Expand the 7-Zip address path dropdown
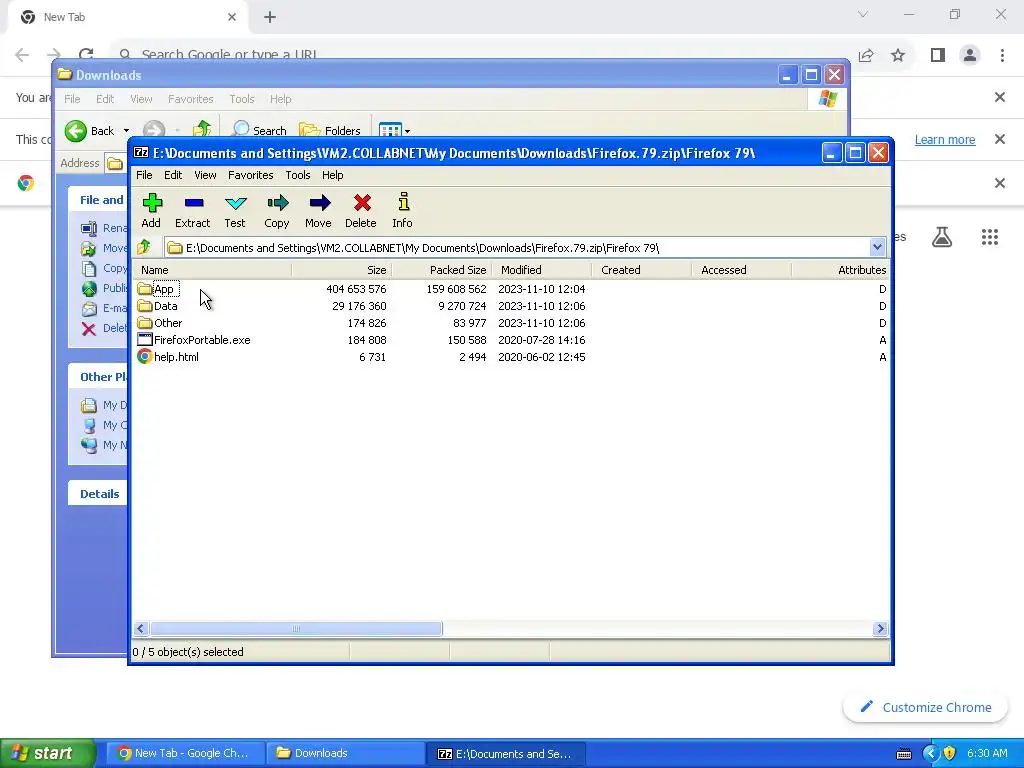This screenshot has width=1024, height=768. tap(877, 248)
